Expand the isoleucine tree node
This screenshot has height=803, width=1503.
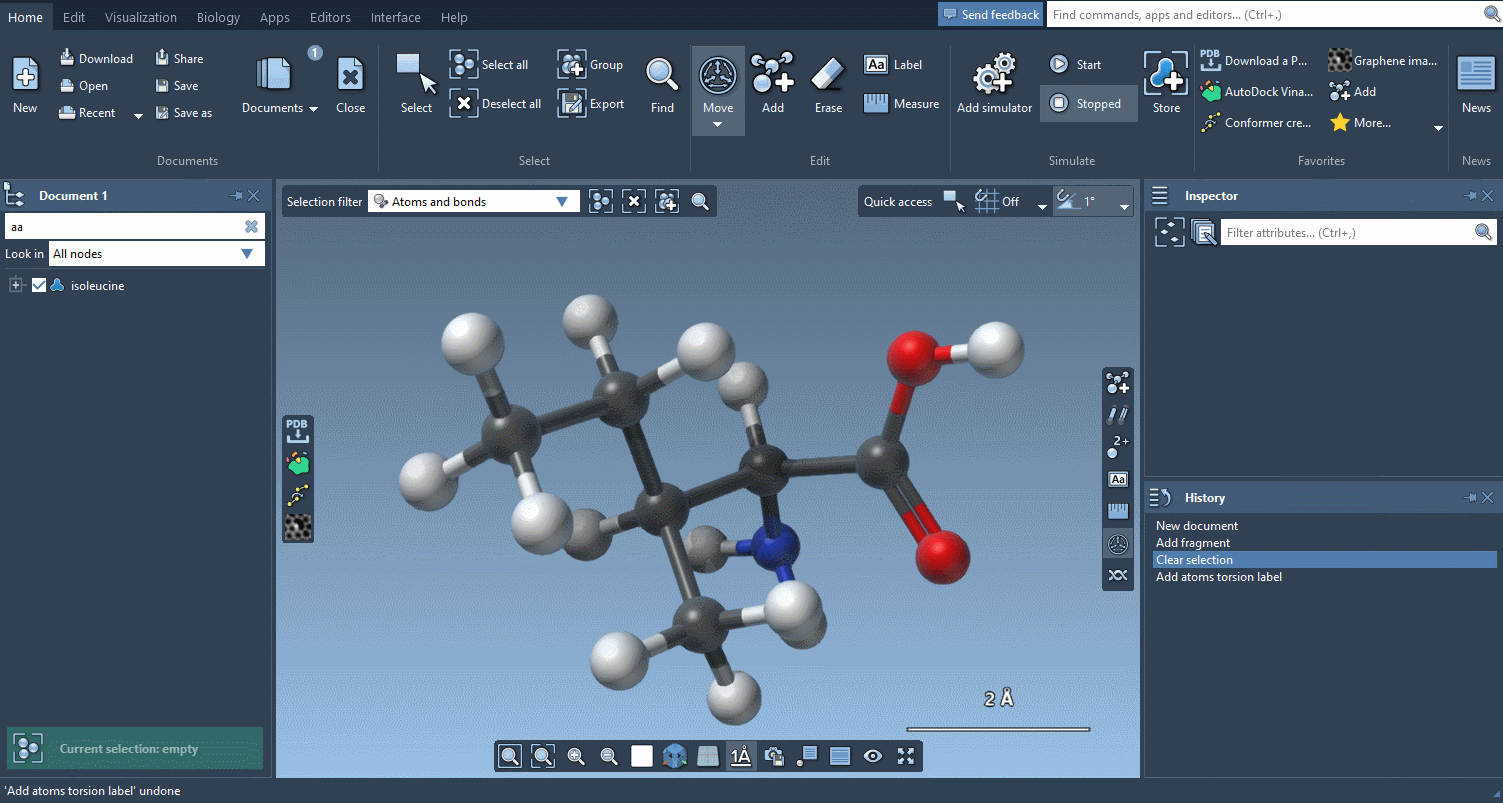(15, 286)
